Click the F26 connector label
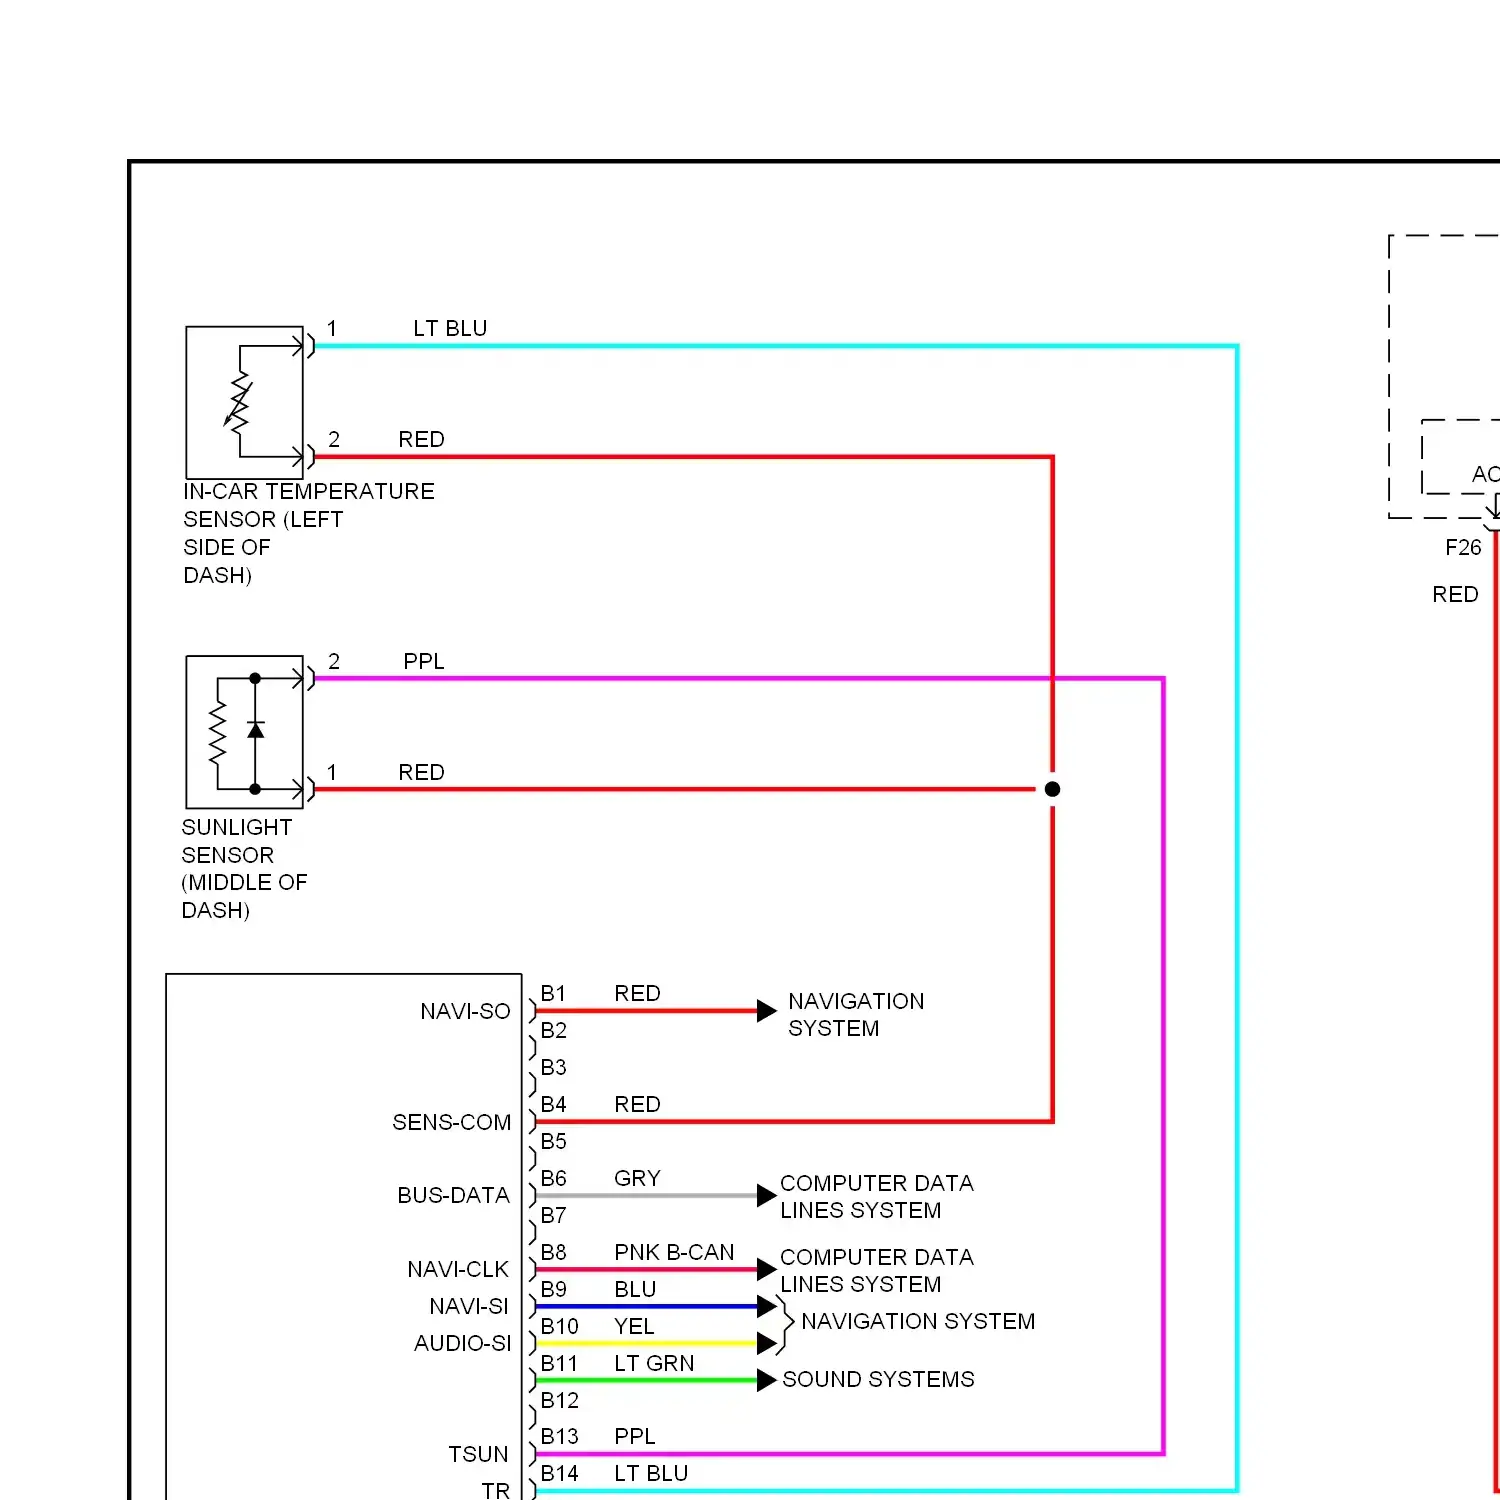The height and width of the screenshot is (1500, 1500). [x=1463, y=547]
